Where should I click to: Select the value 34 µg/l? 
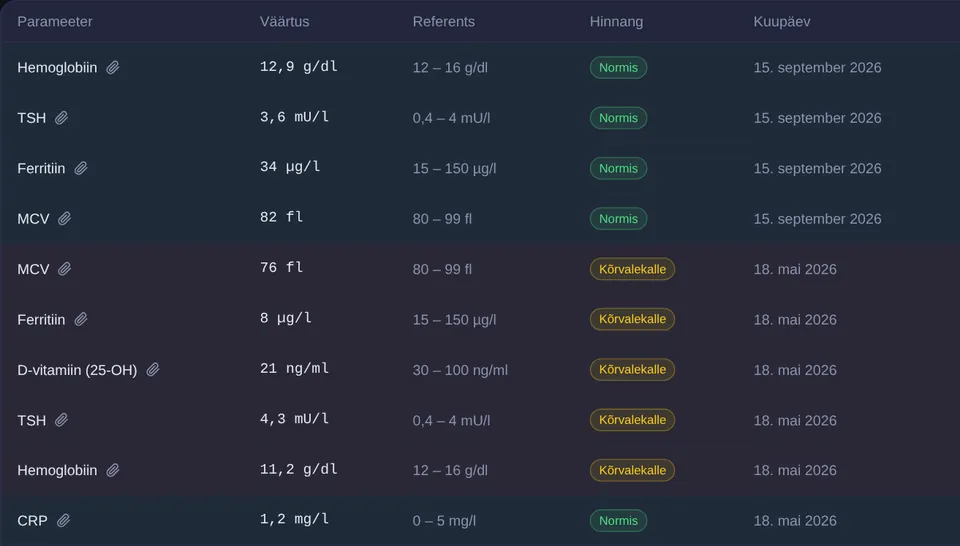coord(290,167)
